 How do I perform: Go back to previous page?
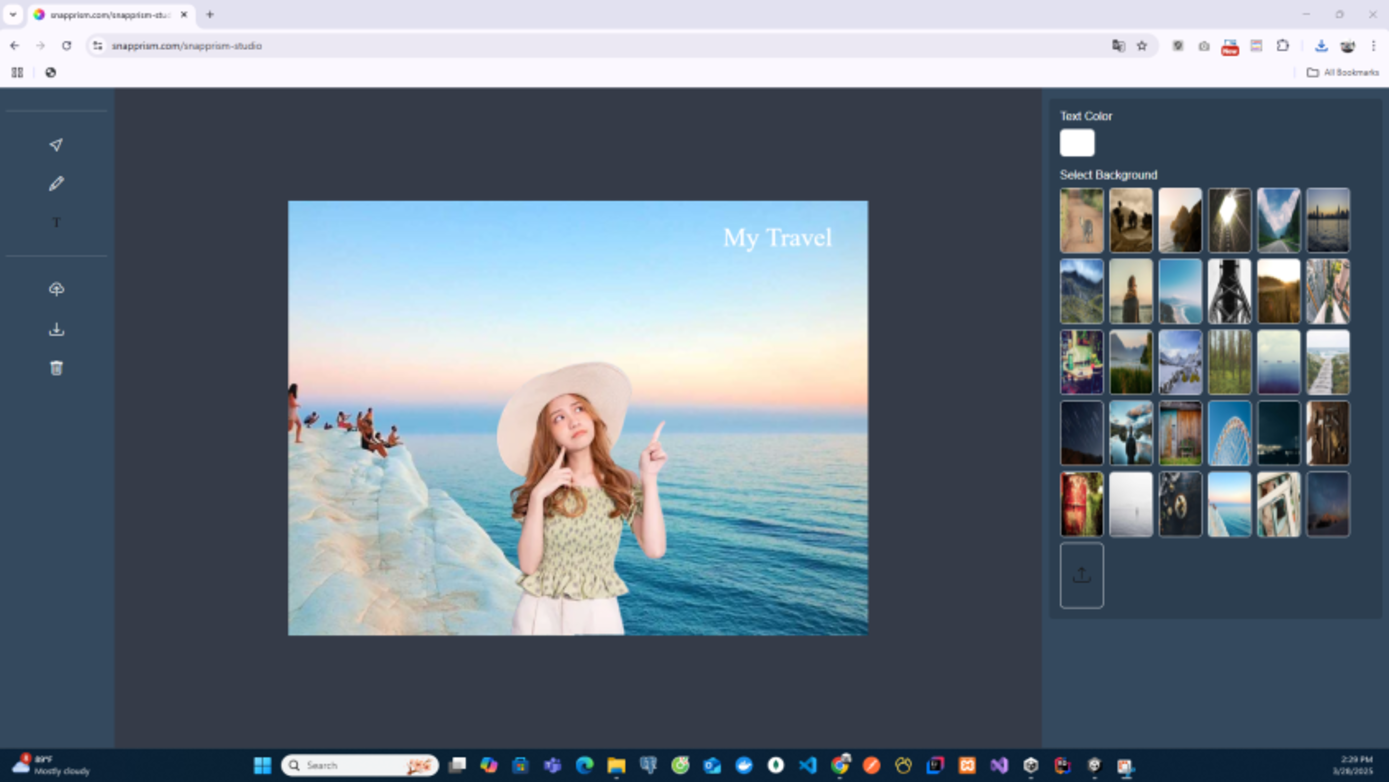(14, 45)
